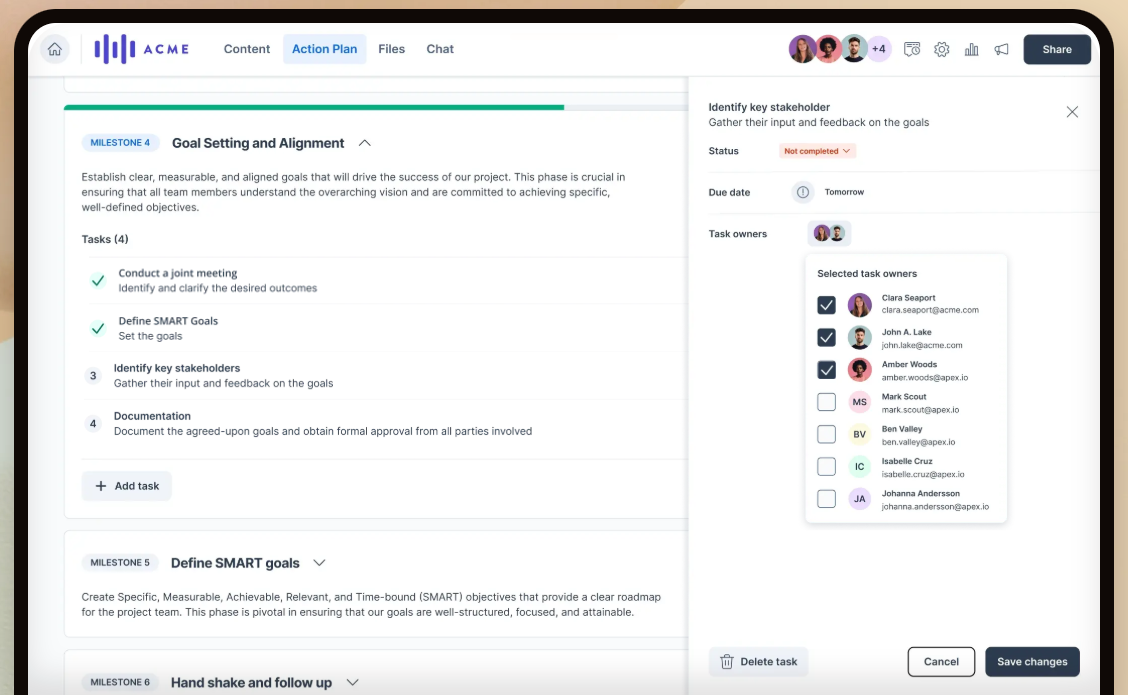Open the Identify key stakeholders task
Image resolution: width=1128 pixels, height=695 pixels.
pos(223,376)
